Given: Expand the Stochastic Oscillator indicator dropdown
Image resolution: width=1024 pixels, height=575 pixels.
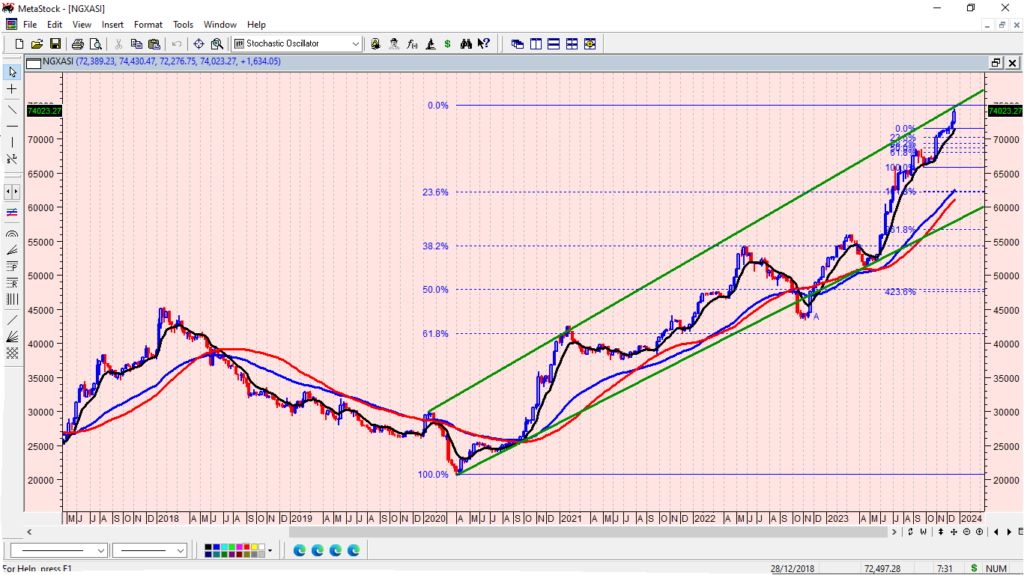Looking at the screenshot, I should click(355, 44).
